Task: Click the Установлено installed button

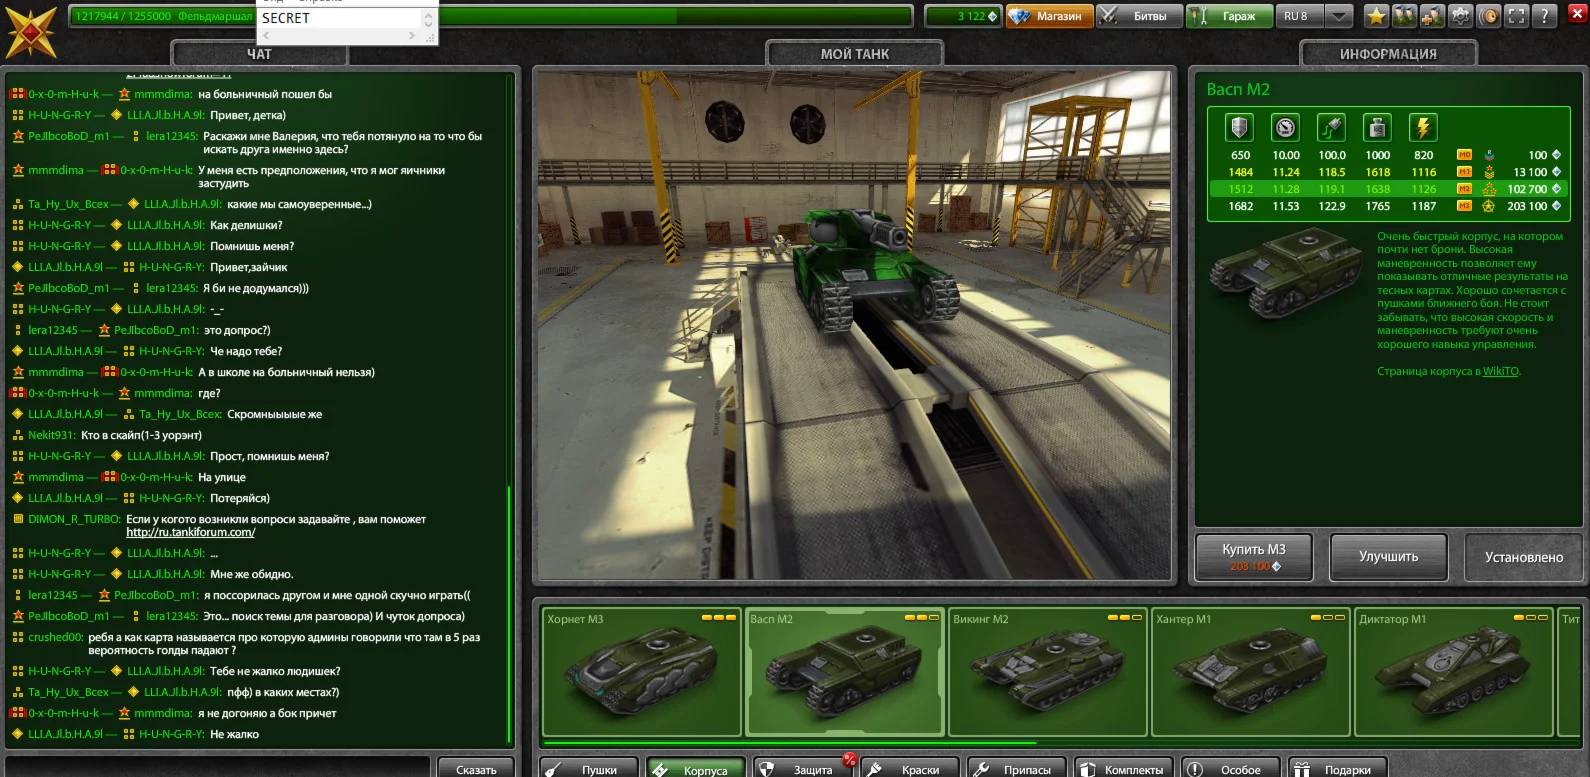Action: (1524, 557)
